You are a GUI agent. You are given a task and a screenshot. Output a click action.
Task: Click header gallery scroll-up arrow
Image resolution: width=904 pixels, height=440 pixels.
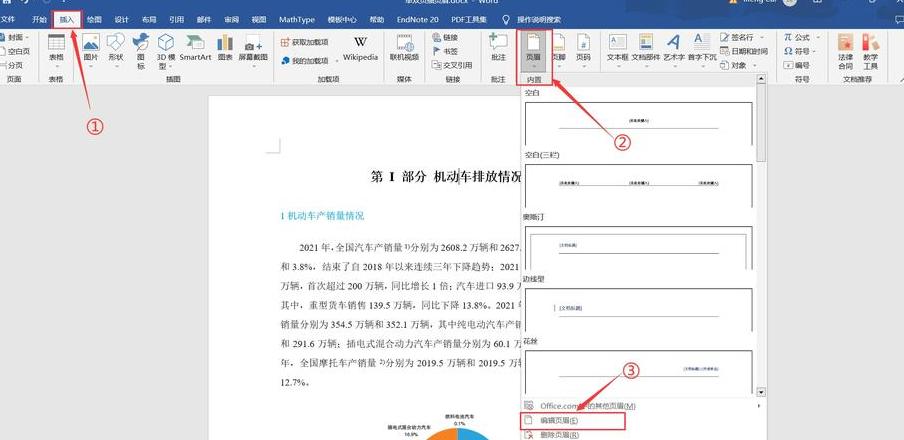coord(761,77)
